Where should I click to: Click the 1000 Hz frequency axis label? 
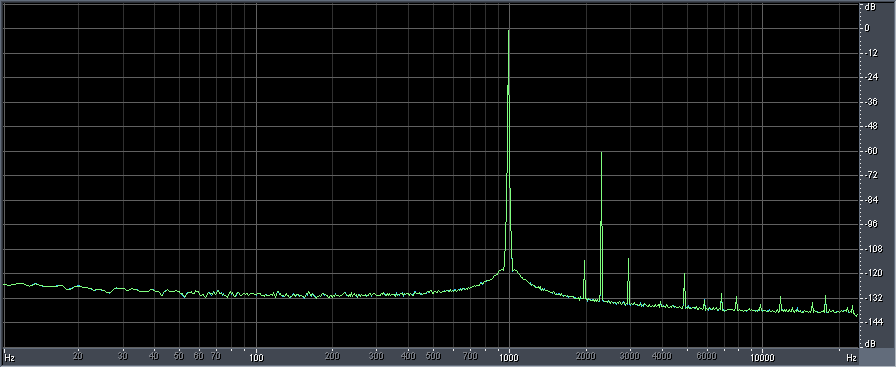tap(509, 357)
